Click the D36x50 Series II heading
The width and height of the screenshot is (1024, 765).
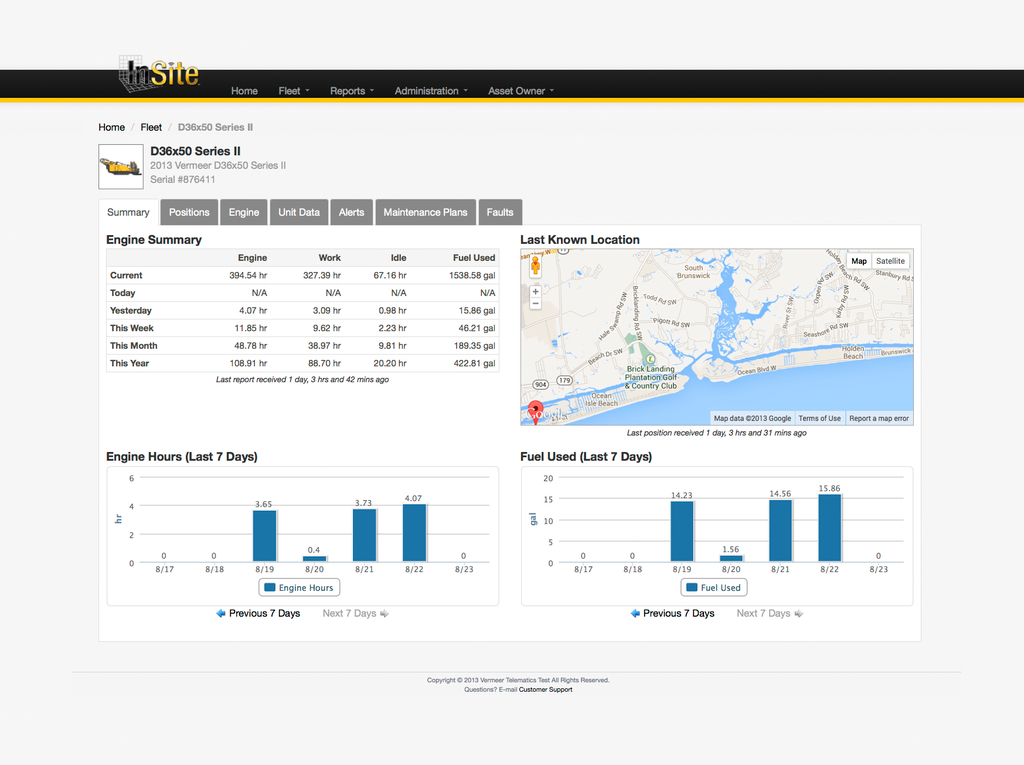tap(195, 151)
